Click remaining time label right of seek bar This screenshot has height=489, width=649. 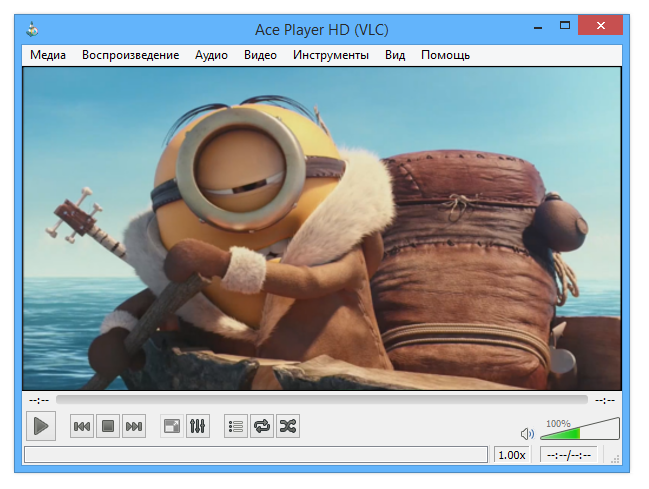[x=605, y=400]
